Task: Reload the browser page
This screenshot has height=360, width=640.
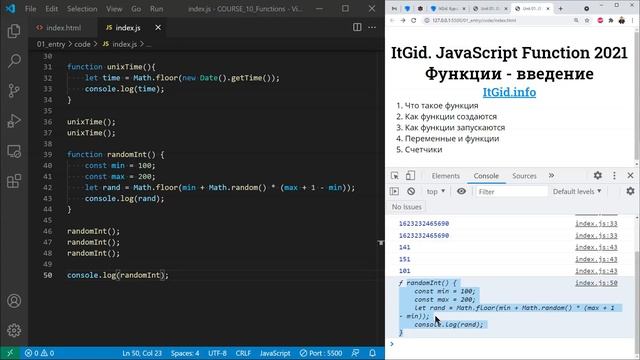Action: (413, 20)
